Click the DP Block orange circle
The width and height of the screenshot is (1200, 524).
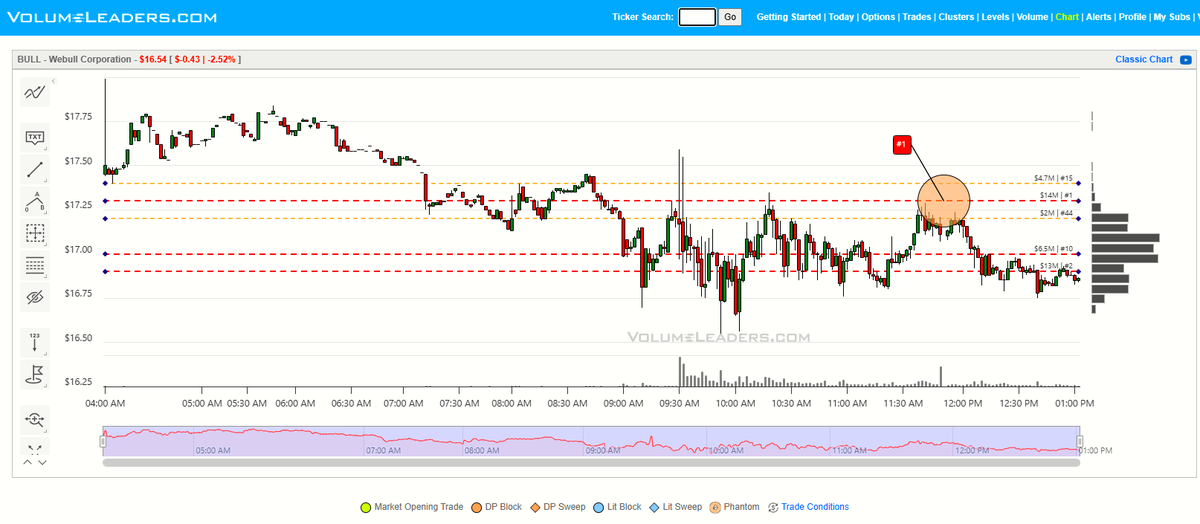(476, 507)
